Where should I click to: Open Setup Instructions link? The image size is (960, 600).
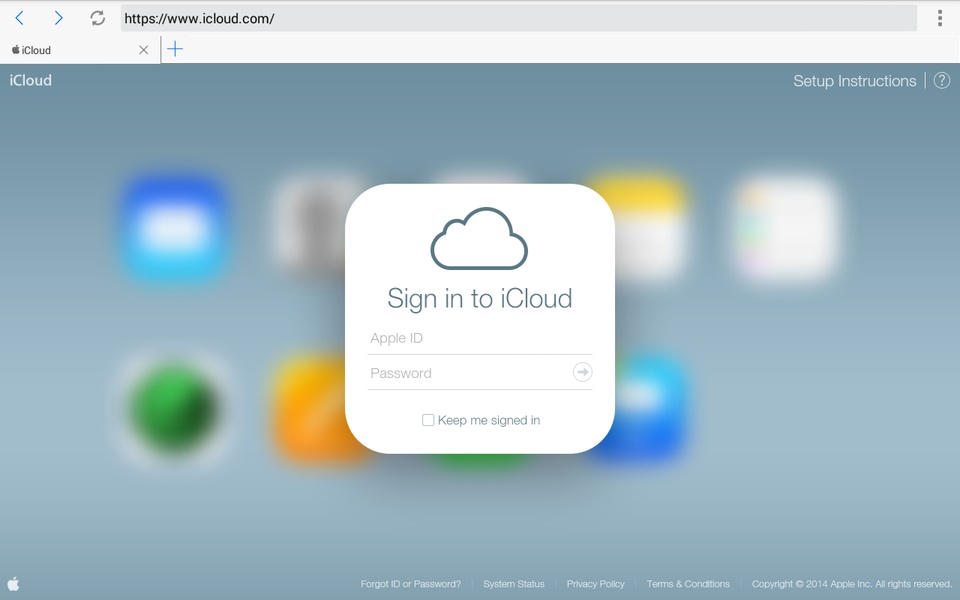[x=855, y=81]
